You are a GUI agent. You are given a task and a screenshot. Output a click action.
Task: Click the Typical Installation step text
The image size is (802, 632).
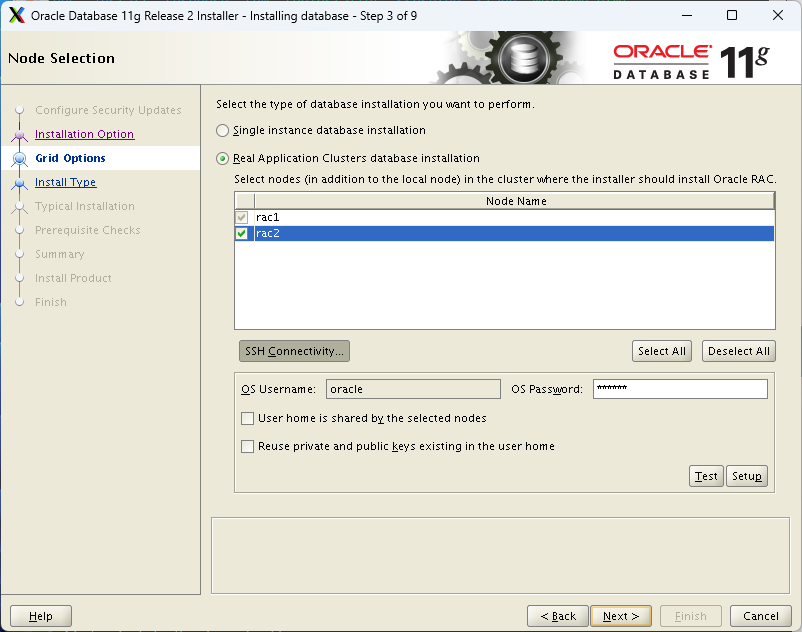[85, 206]
